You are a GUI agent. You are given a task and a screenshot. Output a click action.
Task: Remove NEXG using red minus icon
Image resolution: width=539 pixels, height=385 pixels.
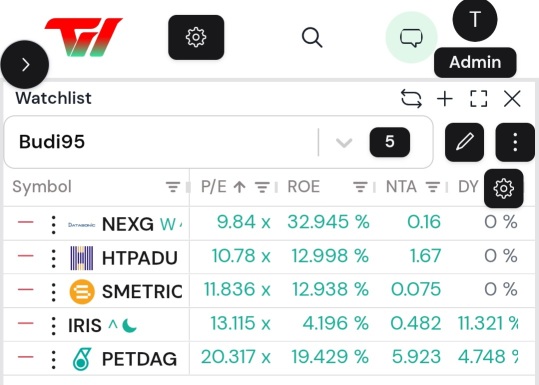(26, 222)
